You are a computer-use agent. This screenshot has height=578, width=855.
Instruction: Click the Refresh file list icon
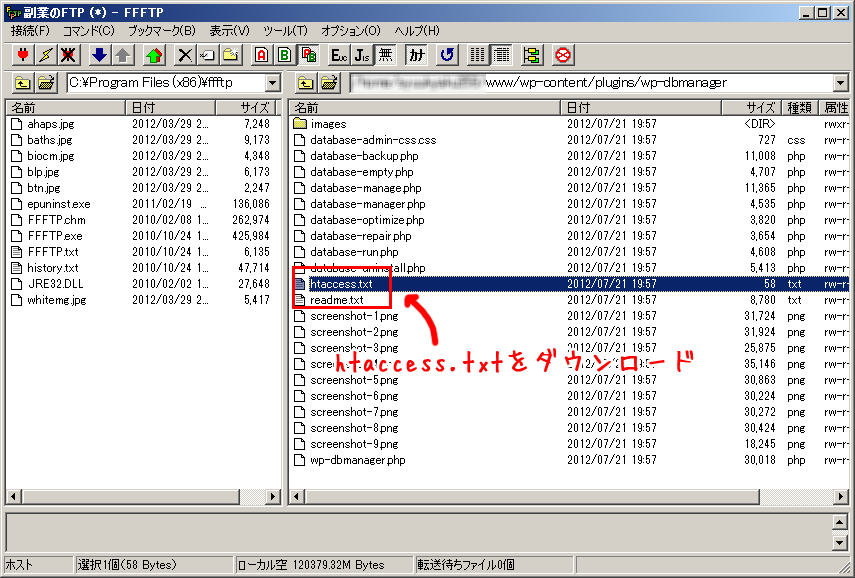pos(447,55)
